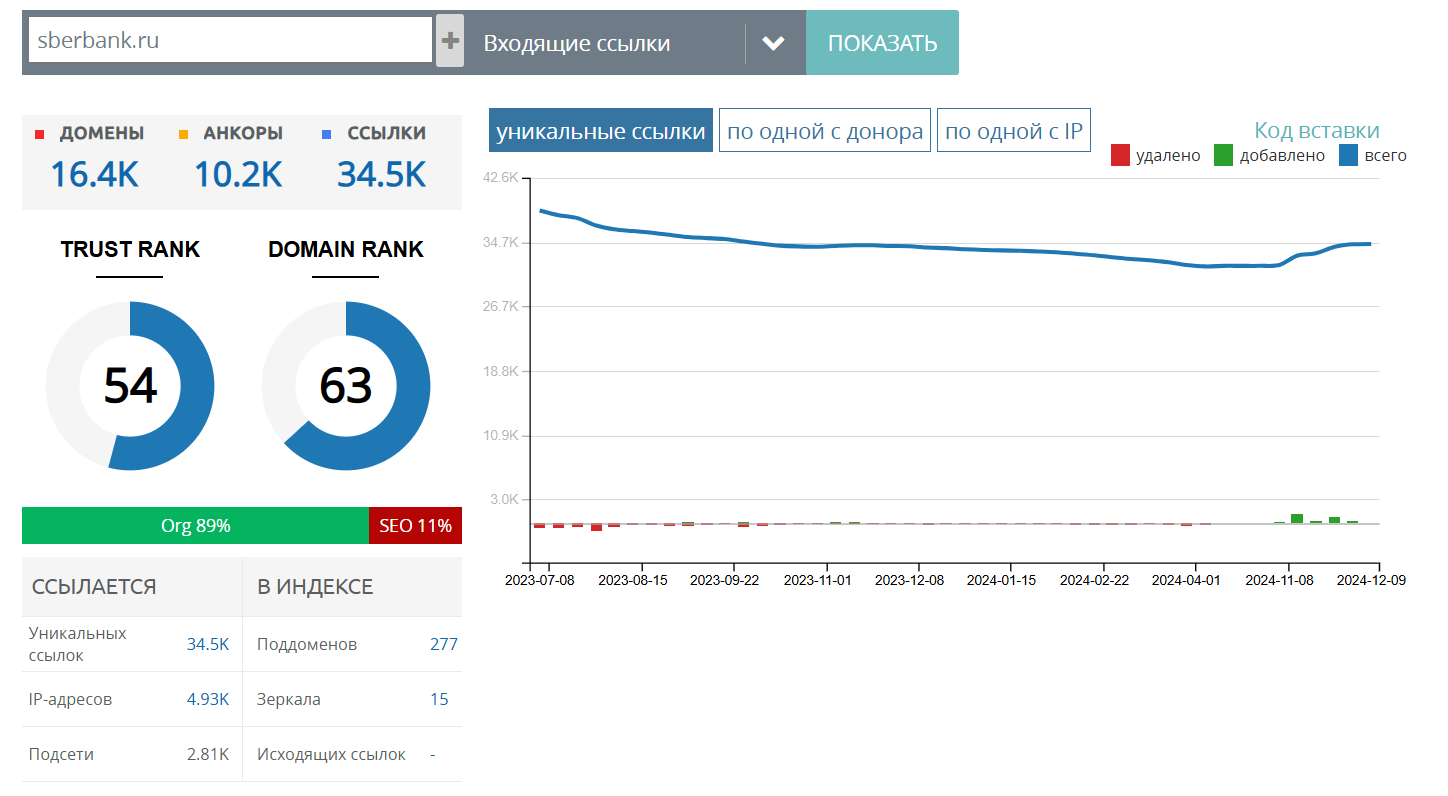This screenshot has height=796, width=1448.
Task: Click the blue ССЫЛКИ marker square
Action: tap(327, 134)
